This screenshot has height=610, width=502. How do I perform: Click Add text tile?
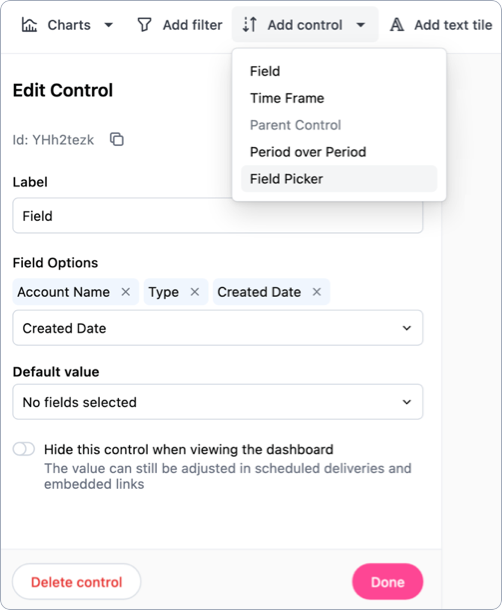[x=441, y=25]
